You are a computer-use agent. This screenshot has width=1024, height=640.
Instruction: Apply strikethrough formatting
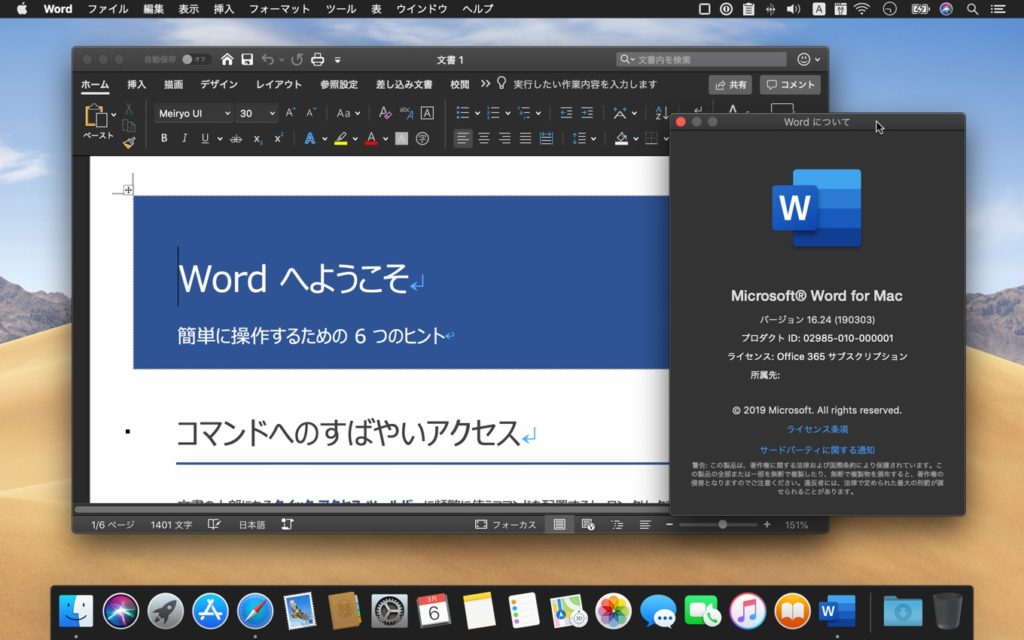236,138
